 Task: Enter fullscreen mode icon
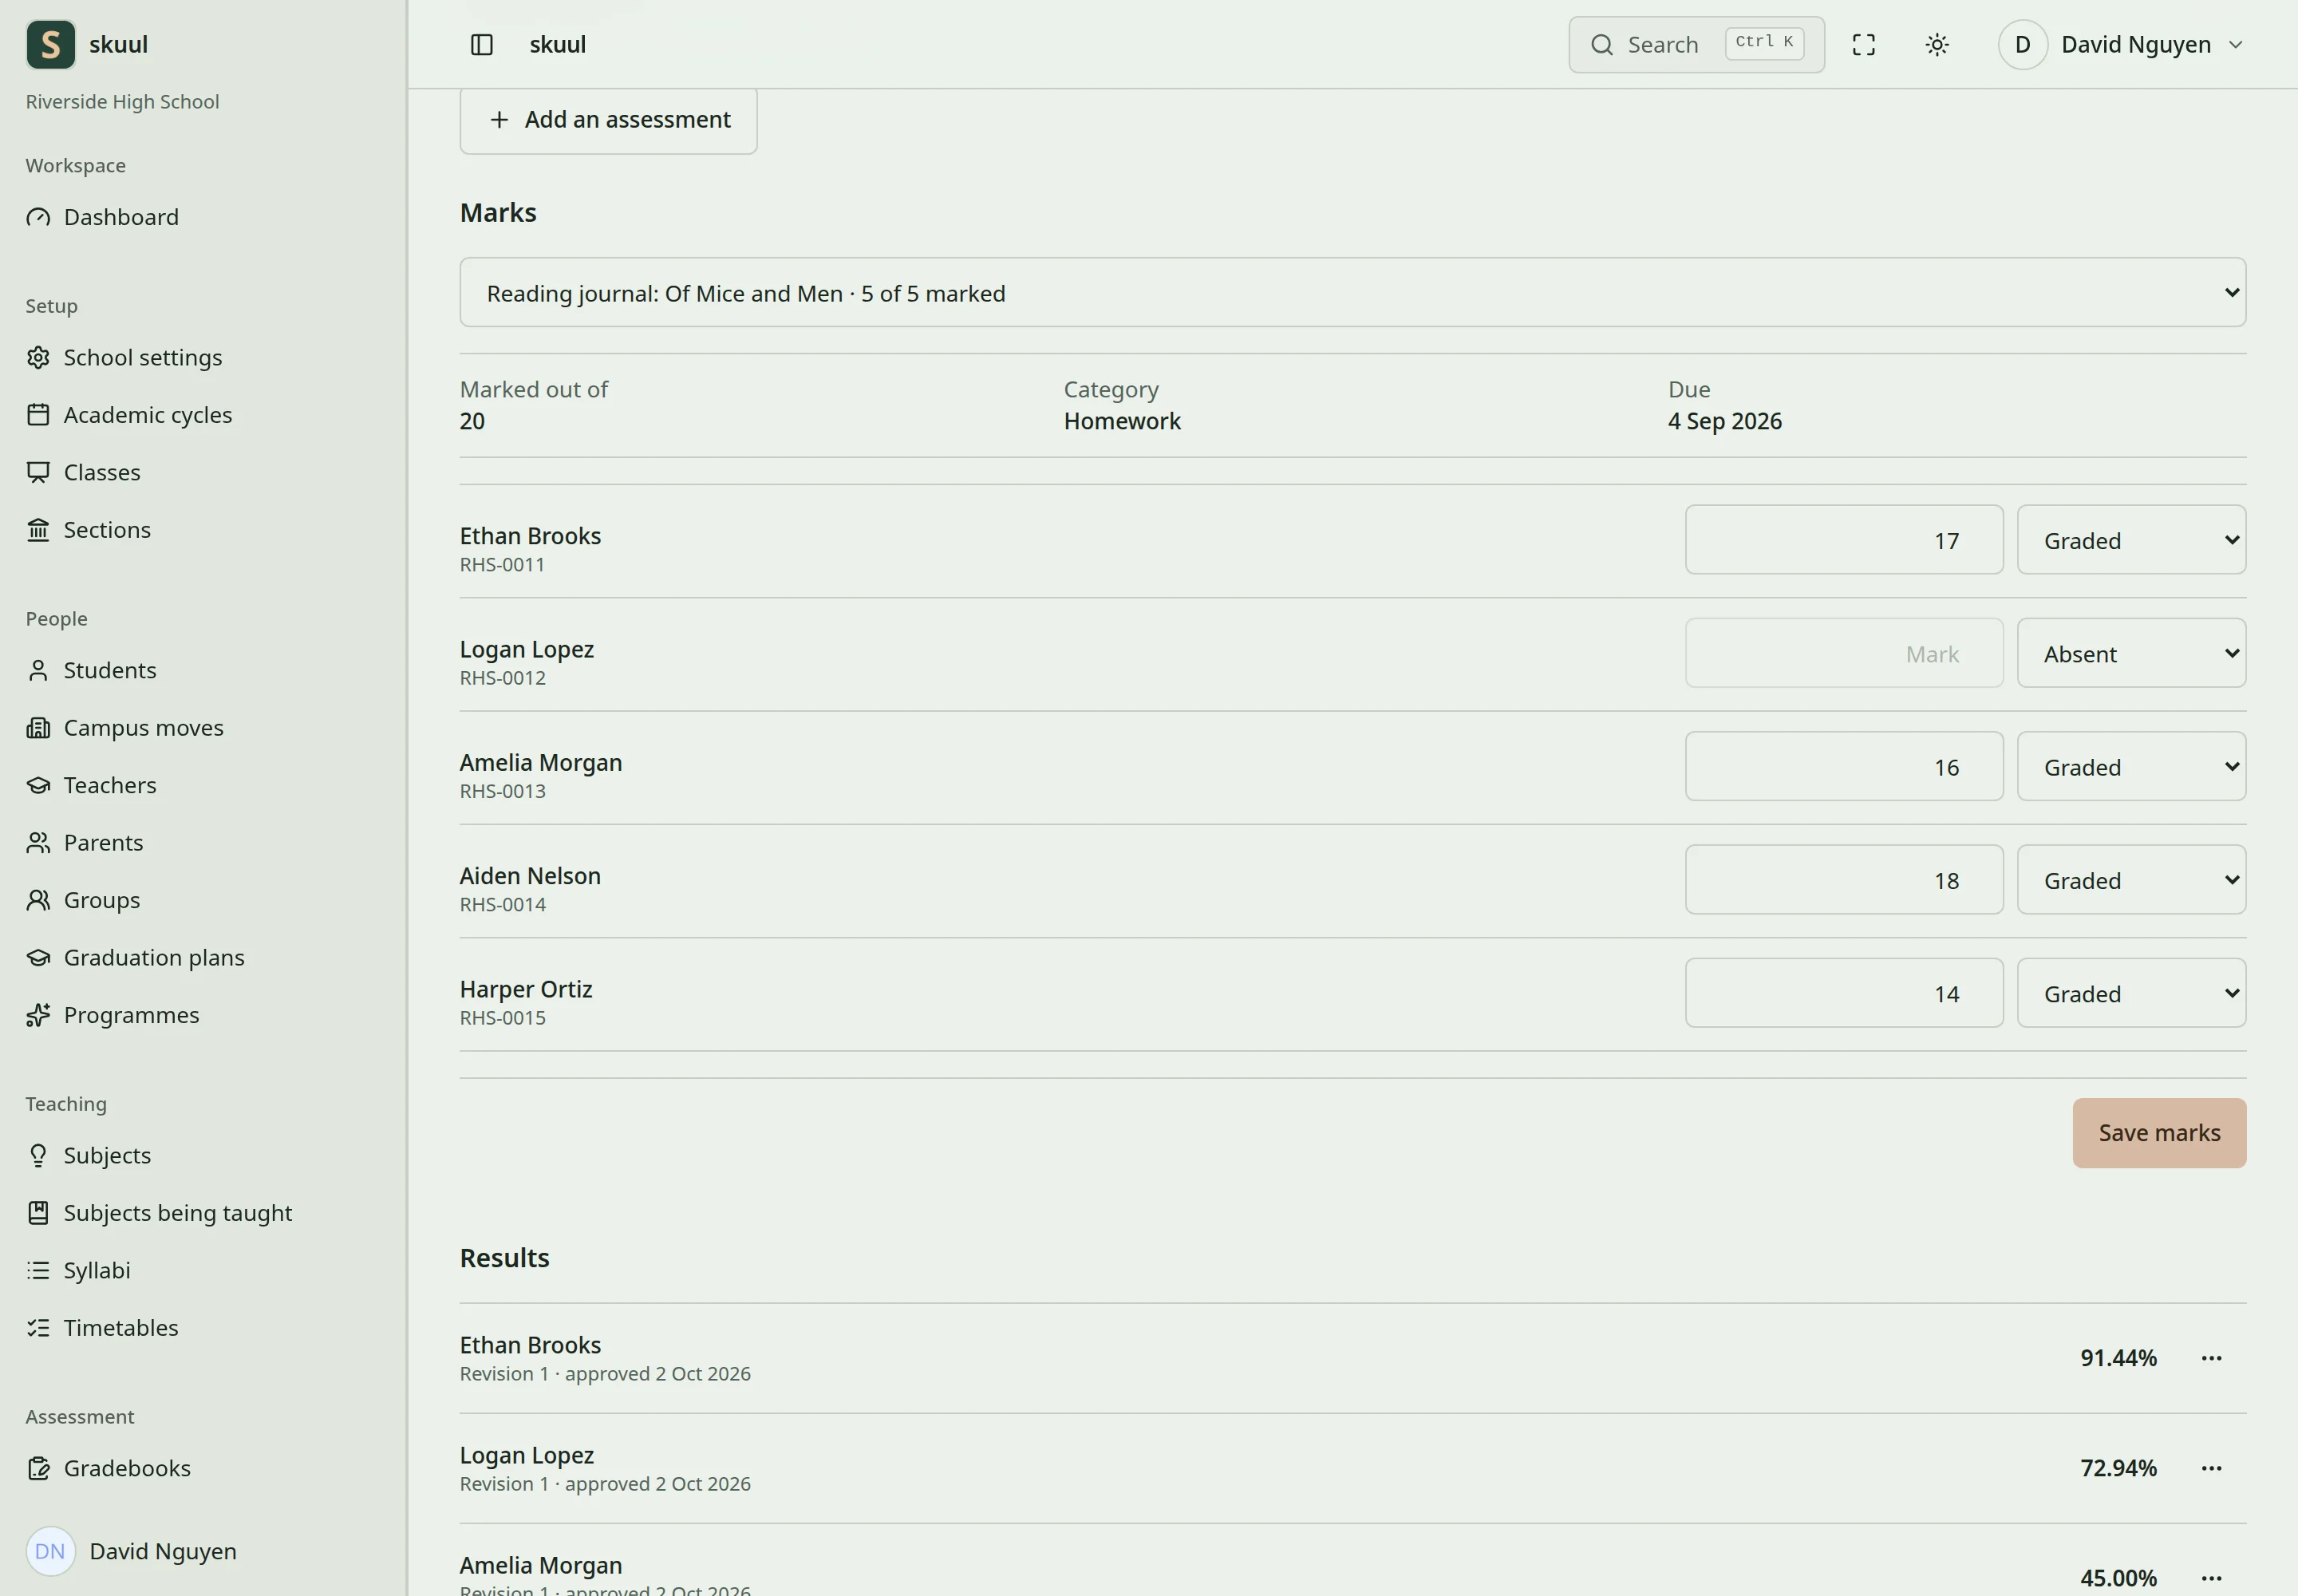point(1863,44)
